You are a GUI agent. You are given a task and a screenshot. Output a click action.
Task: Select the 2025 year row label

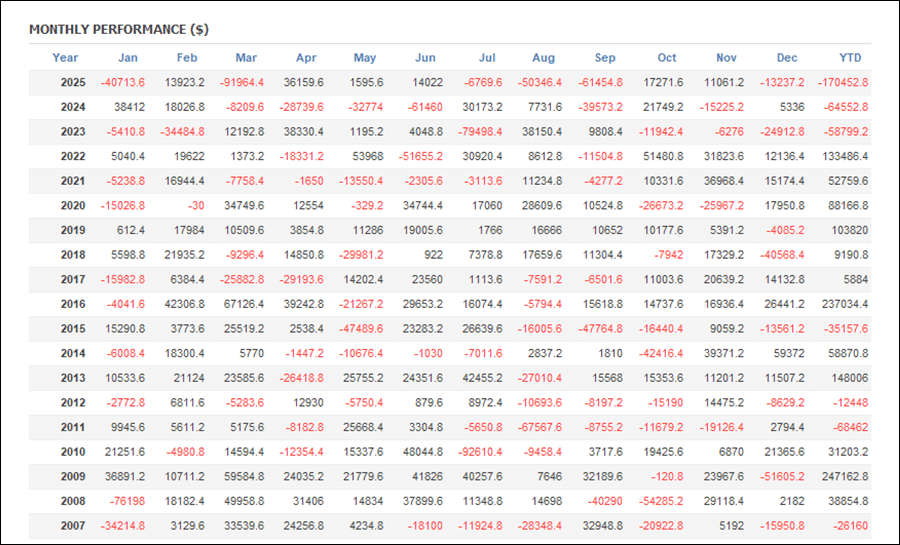tap(72, 83)
